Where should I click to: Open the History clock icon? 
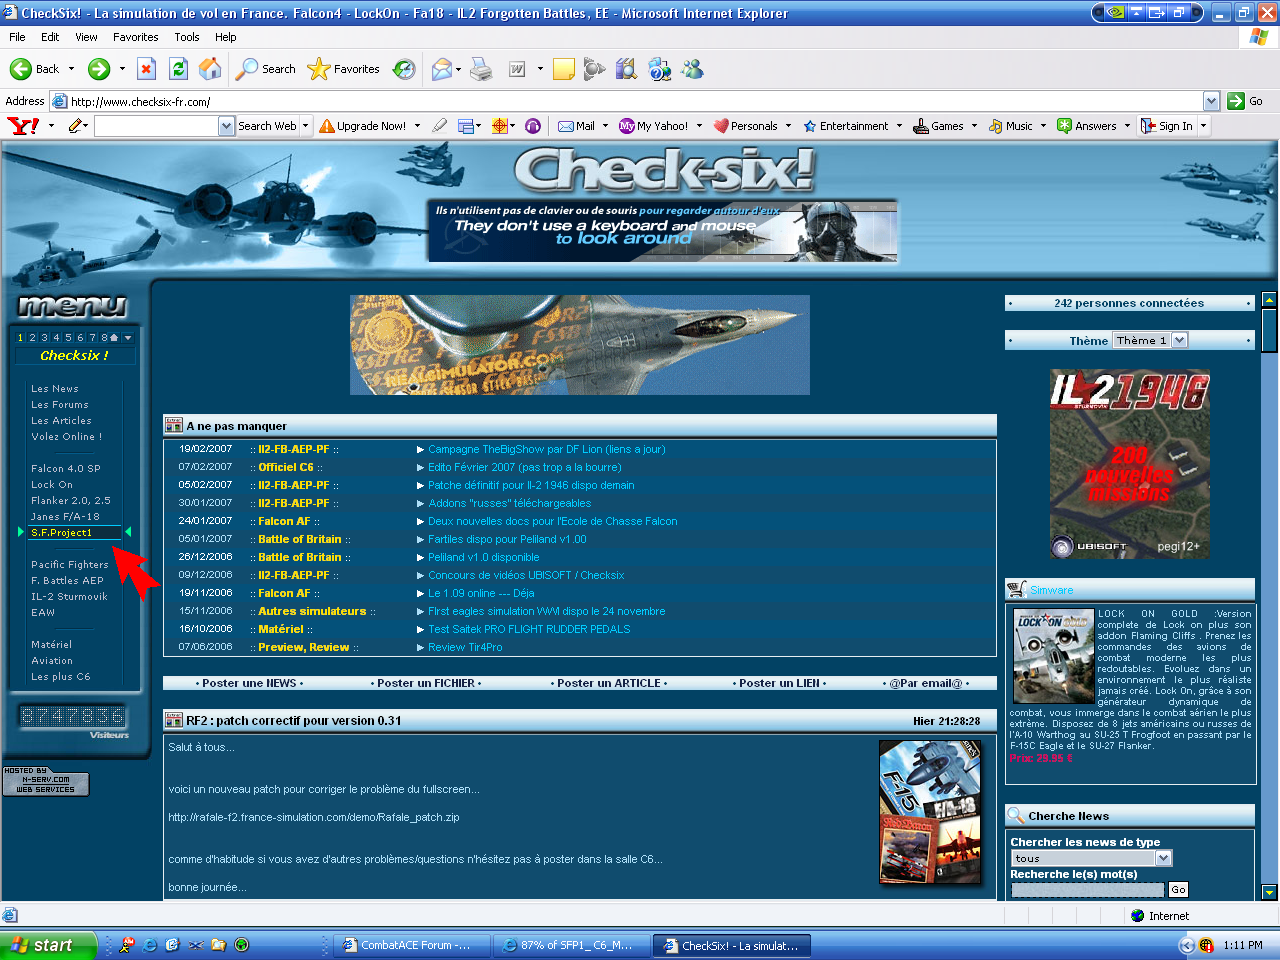pos(404,69)
